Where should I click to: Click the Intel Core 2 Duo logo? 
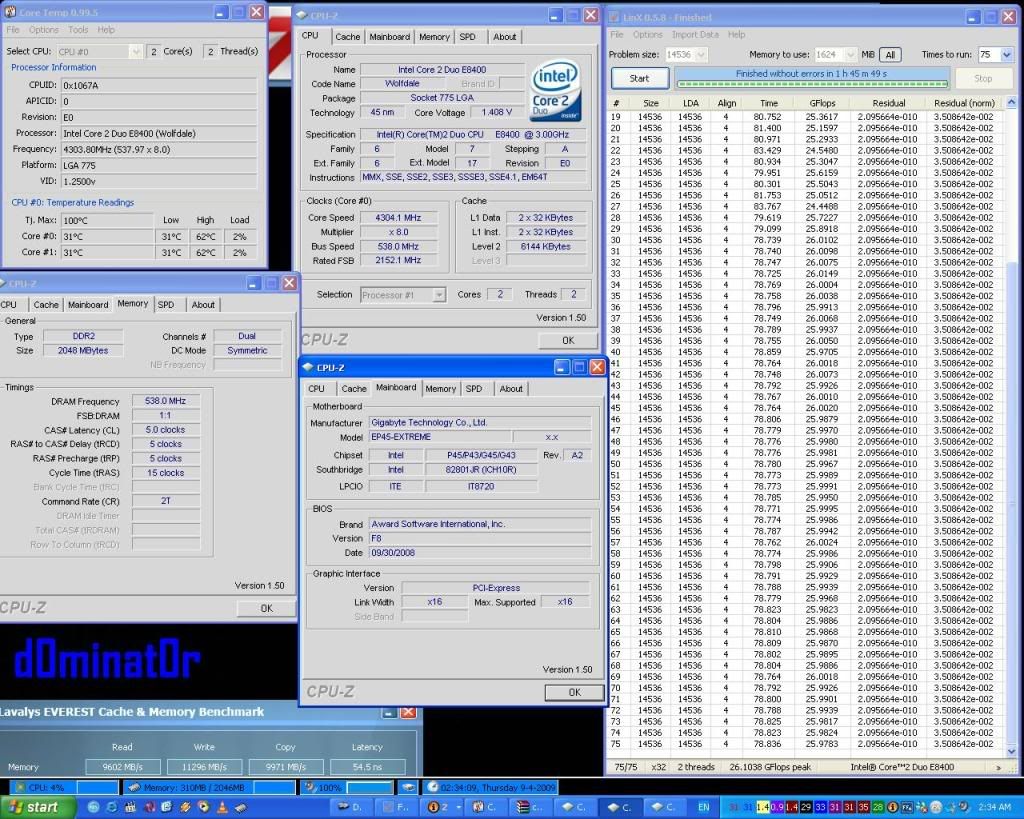pos(555,90)
